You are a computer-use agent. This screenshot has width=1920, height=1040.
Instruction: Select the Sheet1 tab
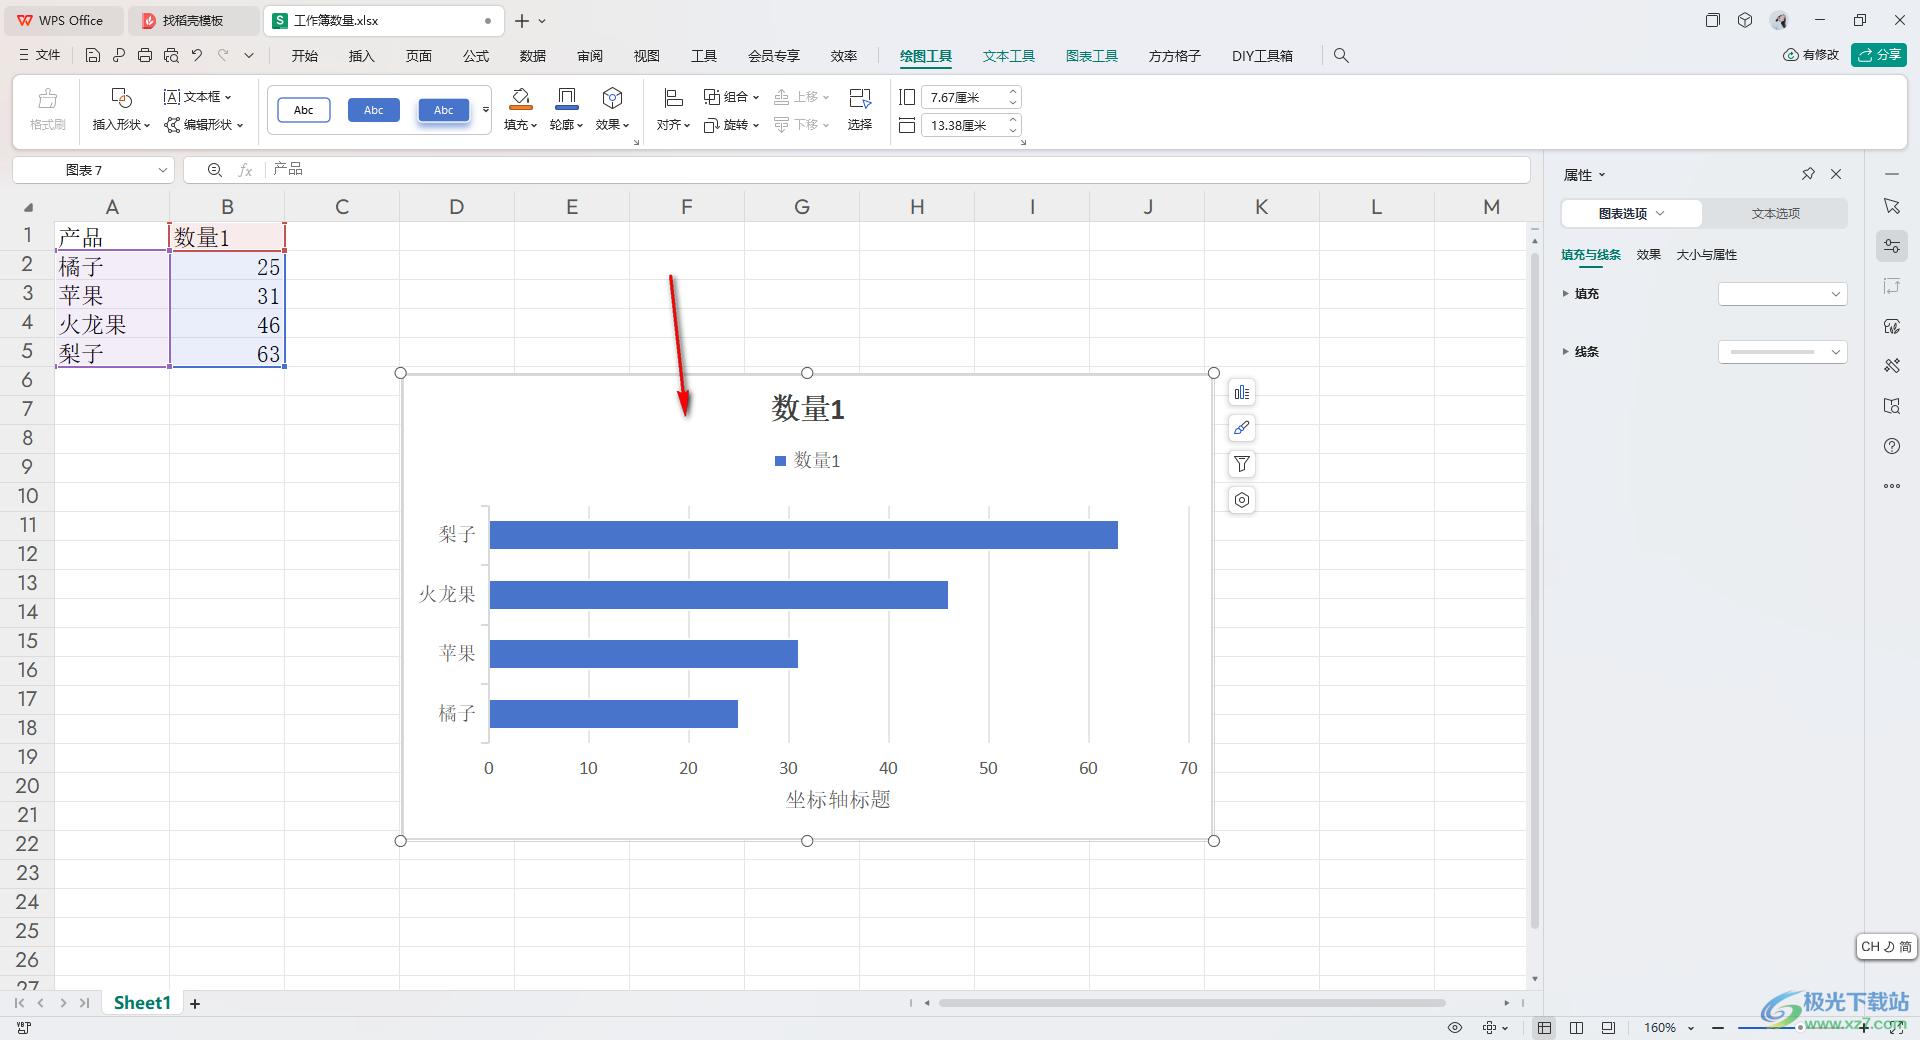pyautogui.click(x=142, y=1003)
